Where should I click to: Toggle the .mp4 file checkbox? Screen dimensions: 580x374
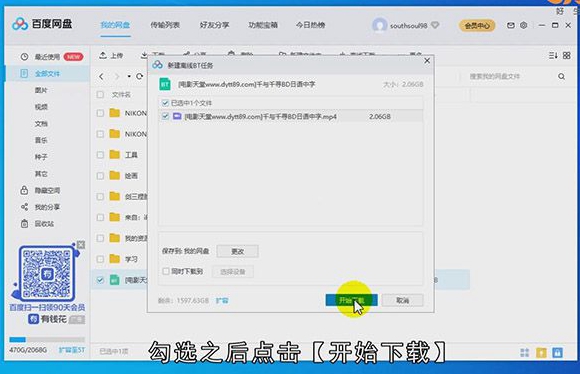click(165, 116)
